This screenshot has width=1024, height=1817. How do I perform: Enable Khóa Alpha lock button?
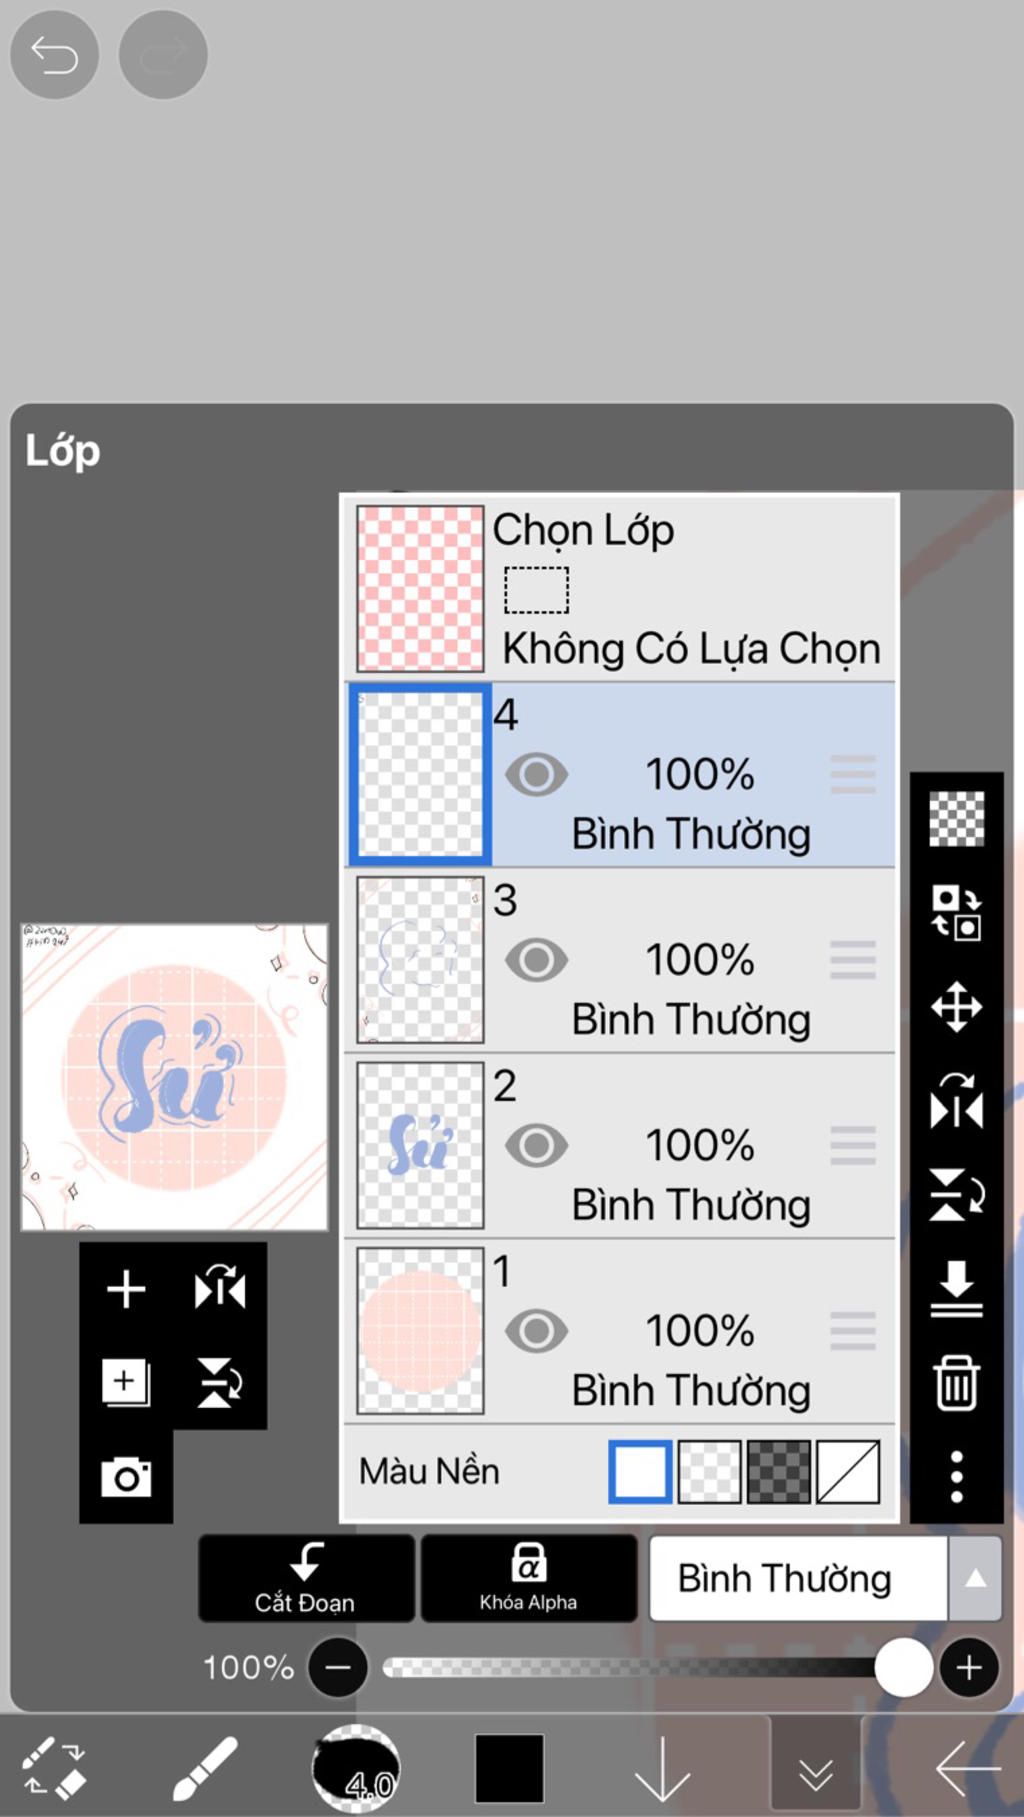pyautogui.click(x=528, y=1578)
